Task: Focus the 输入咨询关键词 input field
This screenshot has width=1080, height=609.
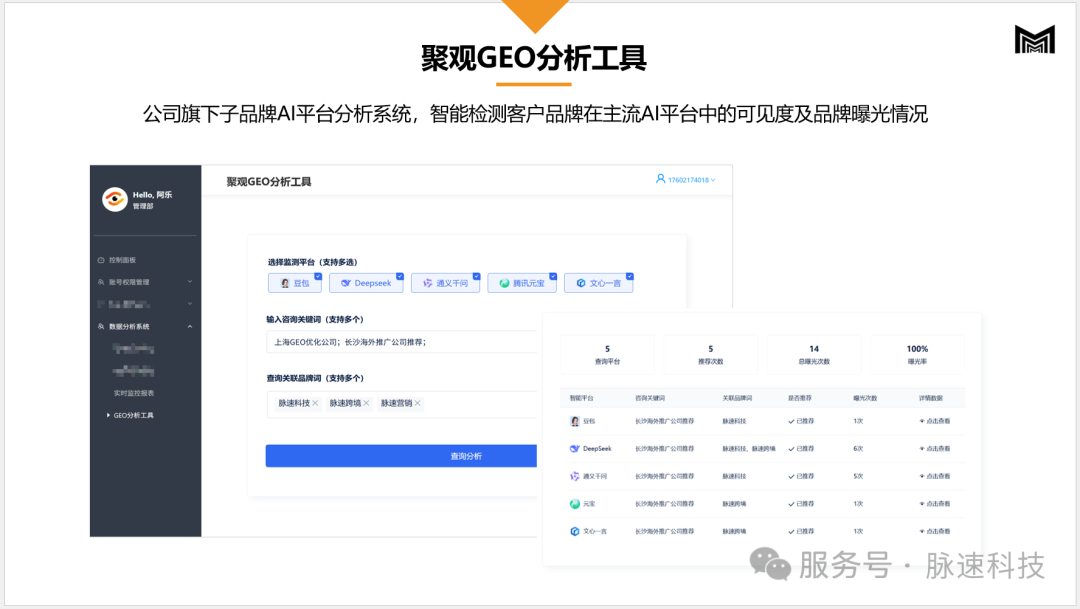Action: tap(402, 342)
